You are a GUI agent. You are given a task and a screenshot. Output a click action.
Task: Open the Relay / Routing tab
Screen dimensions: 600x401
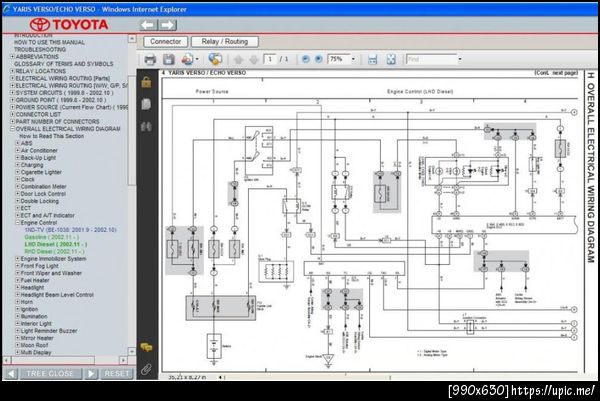tap(225, 41)
